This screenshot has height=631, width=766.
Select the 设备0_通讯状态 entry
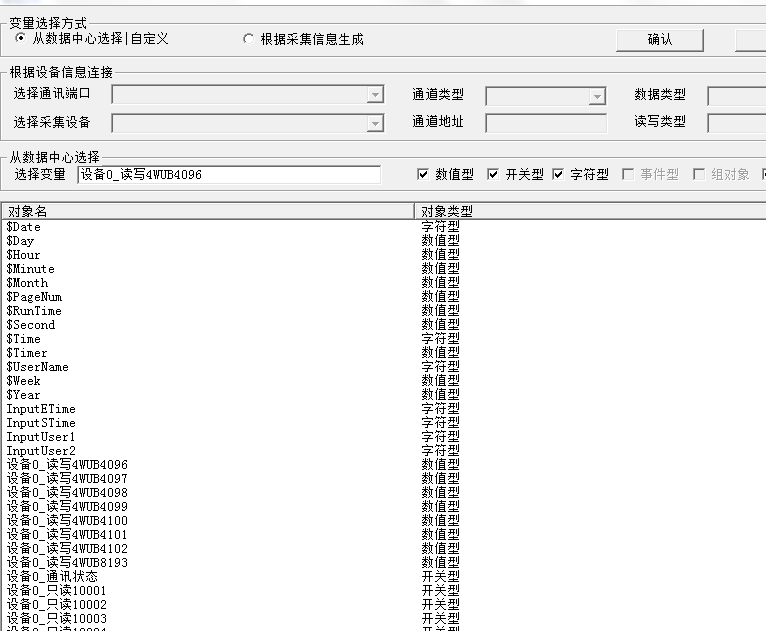(x=52, y=577)
